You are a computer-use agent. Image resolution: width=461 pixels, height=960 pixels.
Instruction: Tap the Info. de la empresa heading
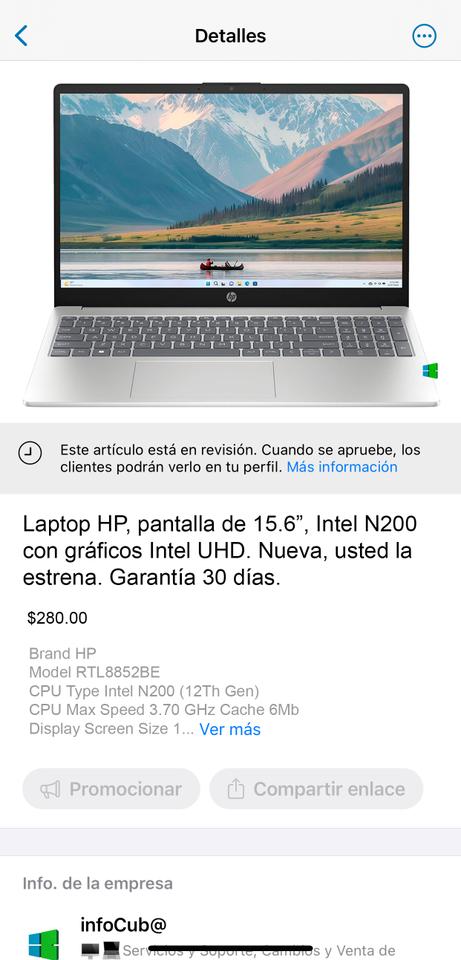pyautogui.click(x=98, y=883)
